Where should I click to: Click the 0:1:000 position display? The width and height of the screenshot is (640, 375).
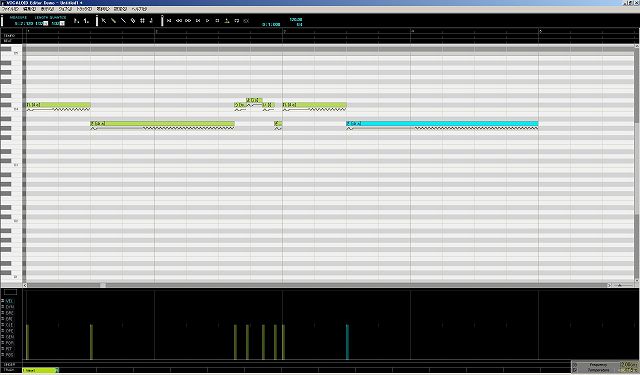coord(271,24)
